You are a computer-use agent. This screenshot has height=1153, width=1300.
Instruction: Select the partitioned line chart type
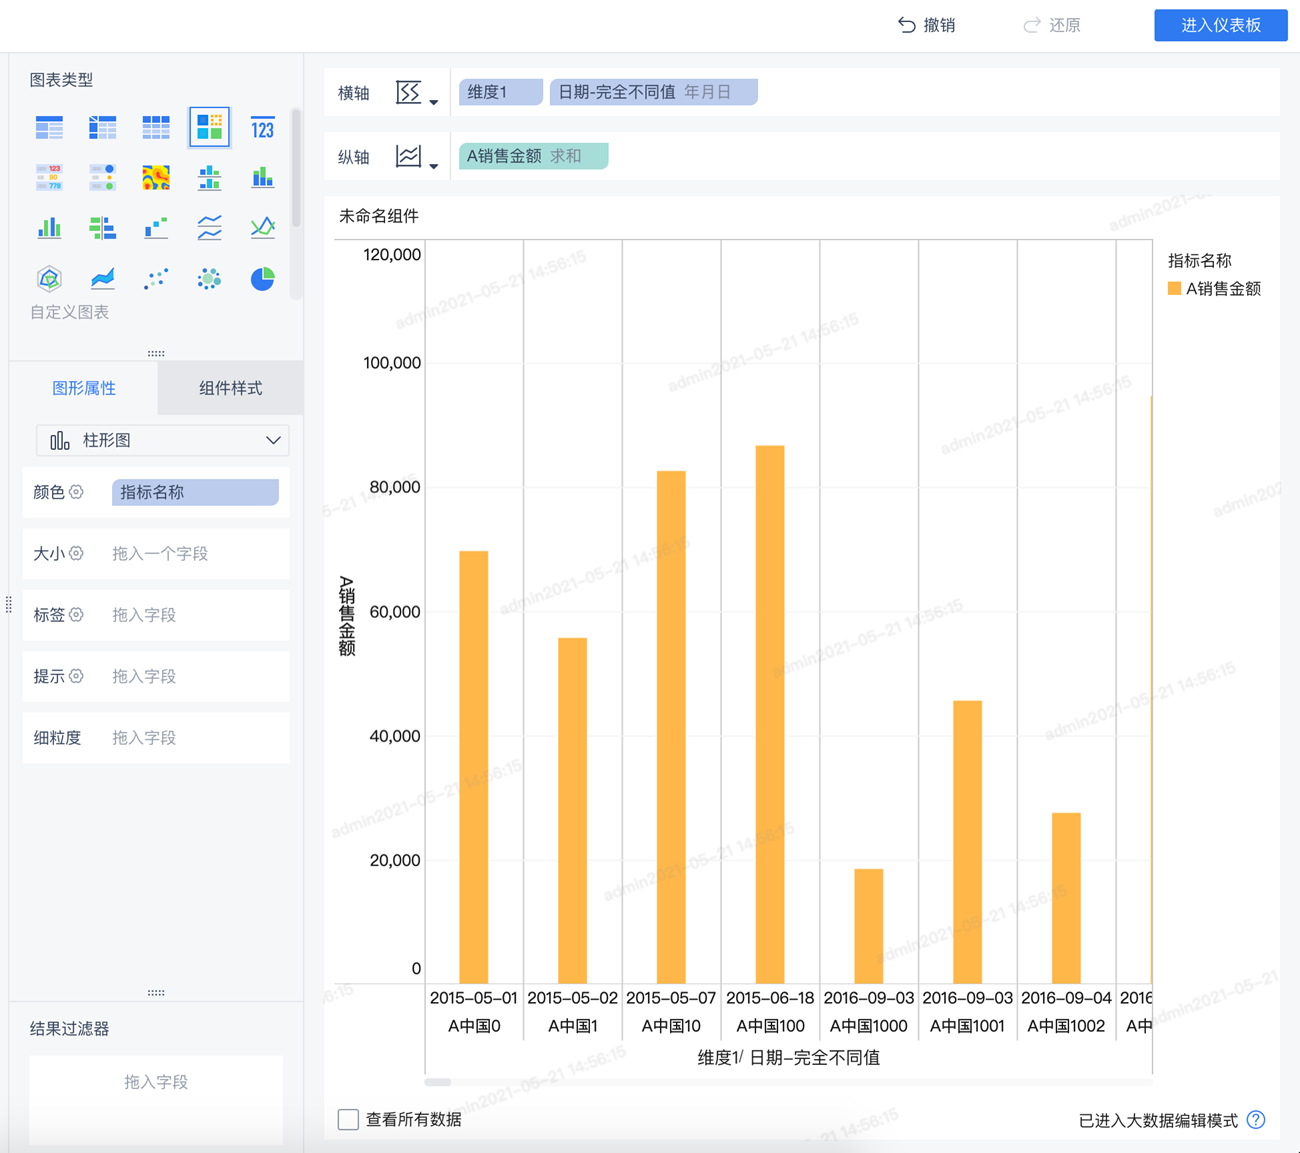(210, 228)
